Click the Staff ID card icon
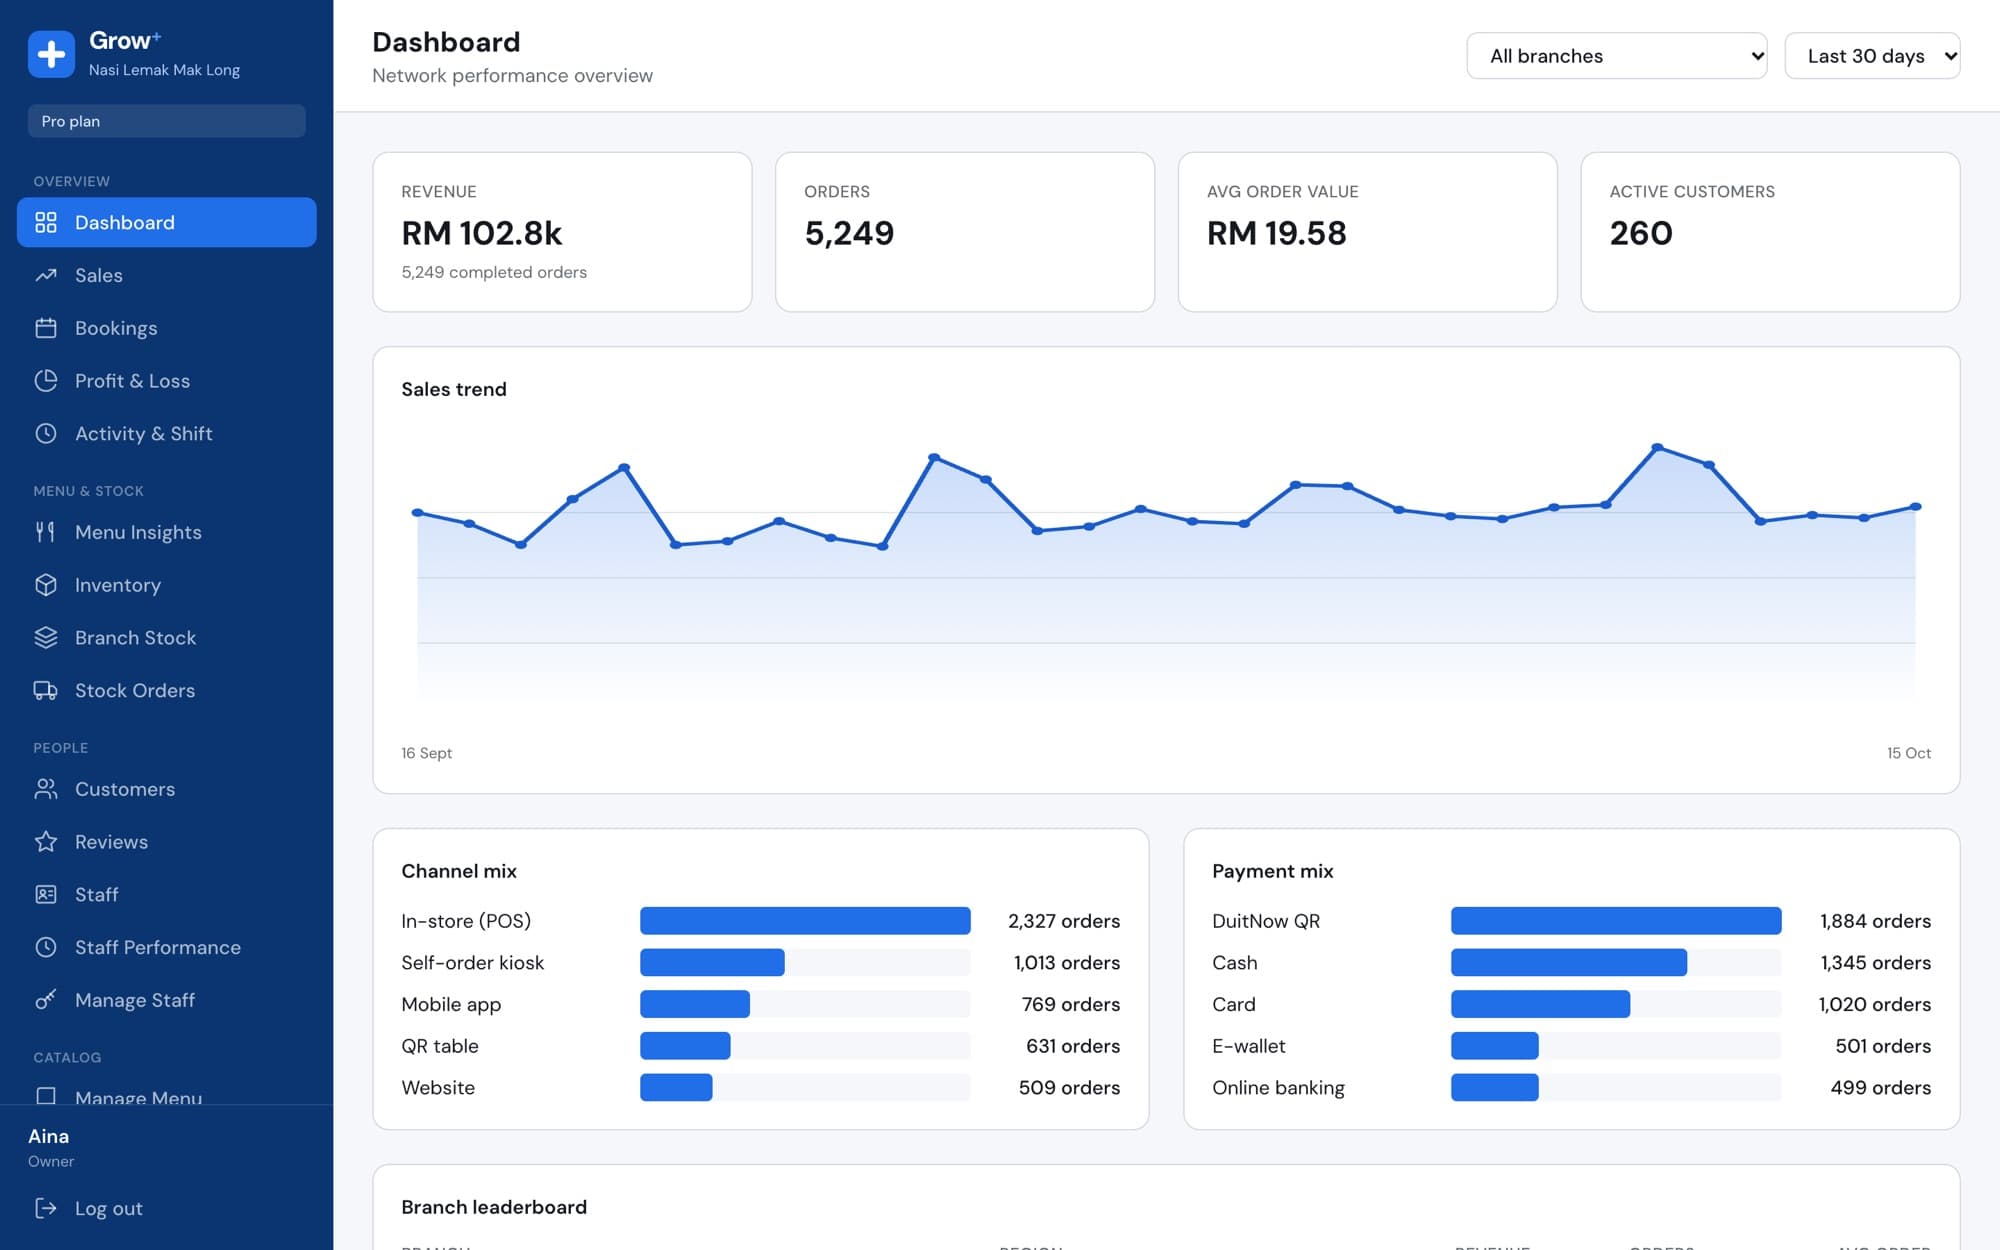The height and width of the screenshot is (1250, 2000). [46, 894]
